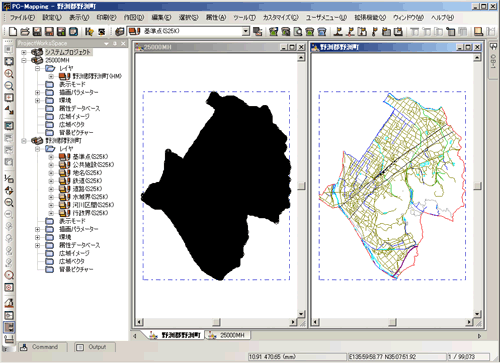Click the E/N coordinates readout in status bar
Viewport: 500px width, 363px height.
[x=396, y=357]
